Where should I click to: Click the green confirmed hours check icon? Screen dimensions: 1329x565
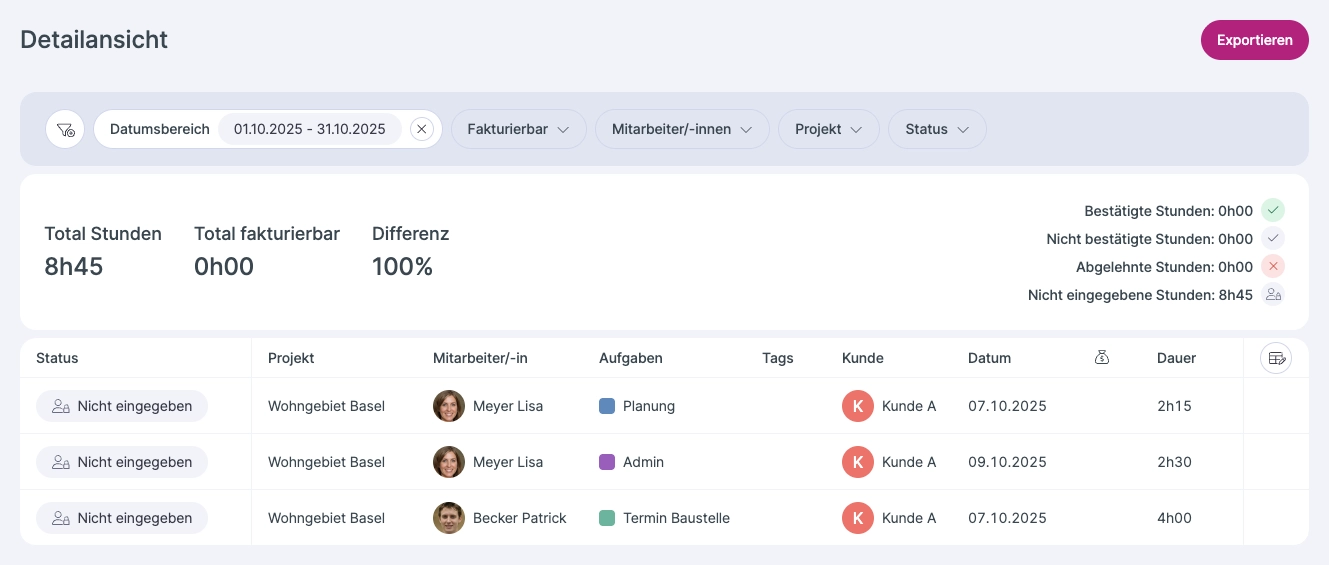pos(1272,210)
